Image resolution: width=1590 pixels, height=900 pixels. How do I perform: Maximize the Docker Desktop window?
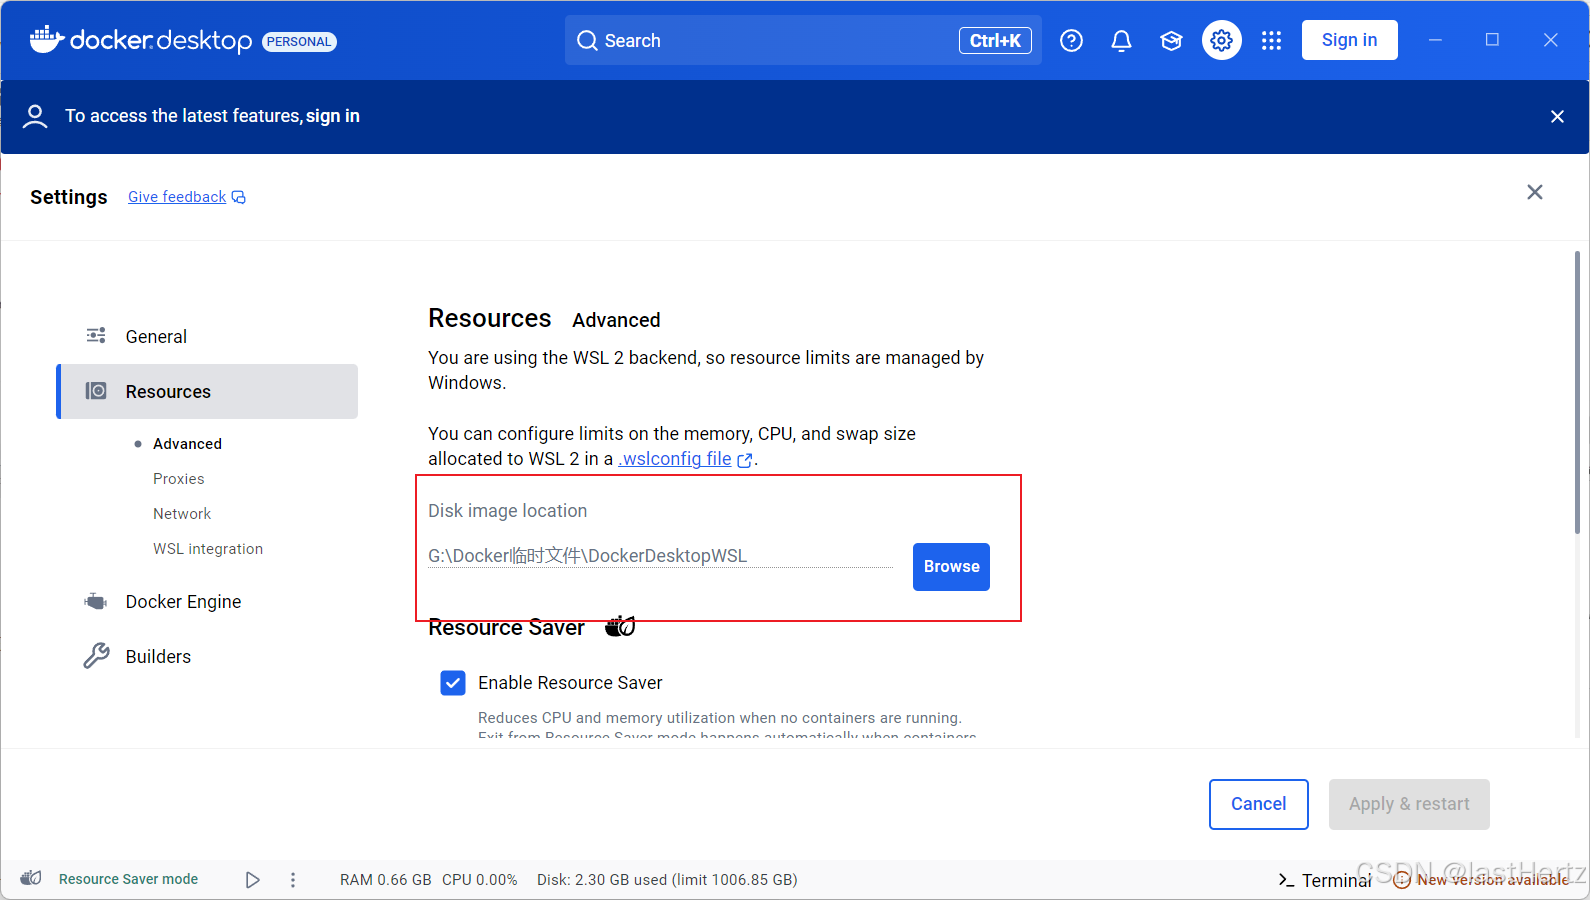(1492, 40)
